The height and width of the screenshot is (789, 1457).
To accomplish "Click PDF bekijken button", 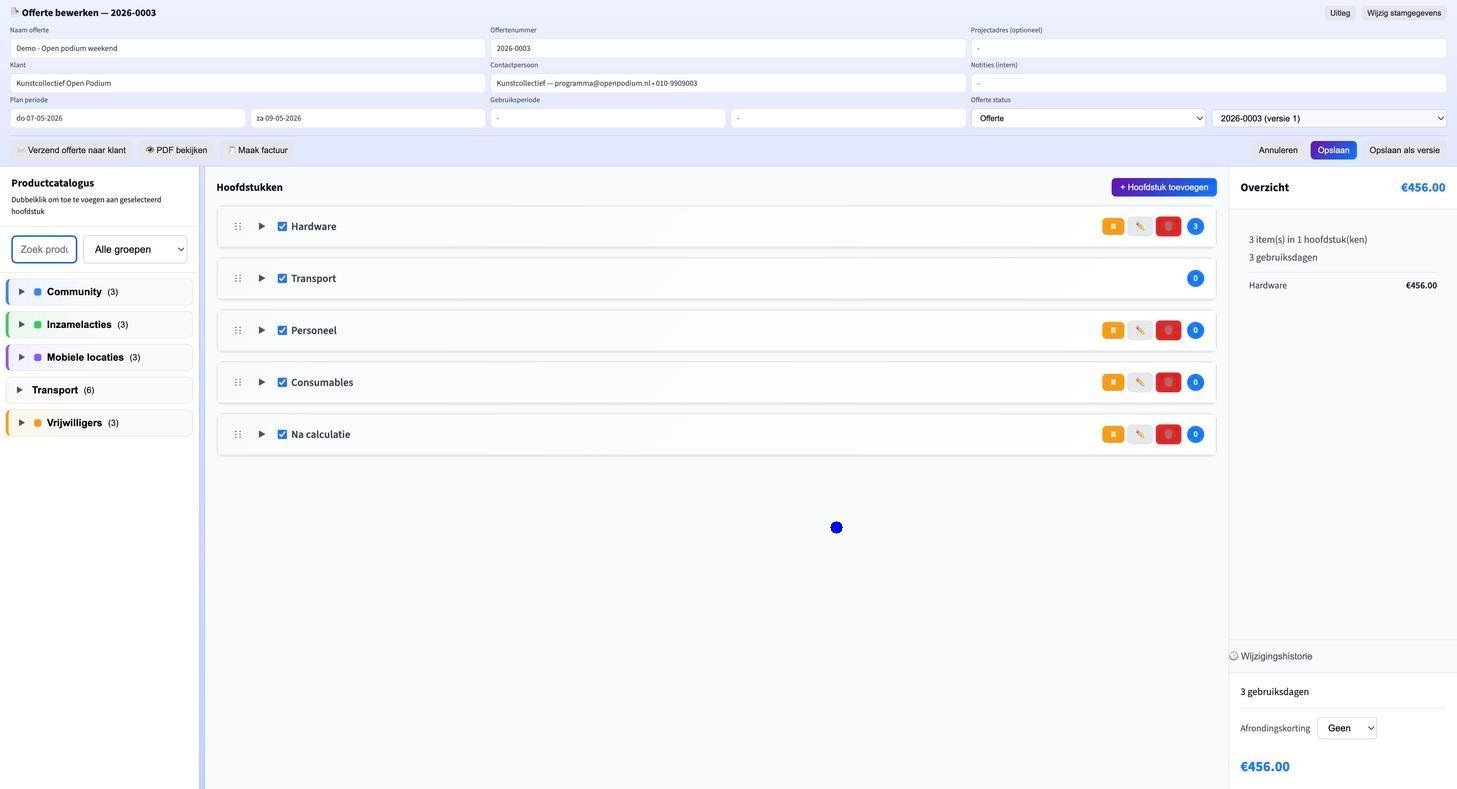I will [177, 150].
